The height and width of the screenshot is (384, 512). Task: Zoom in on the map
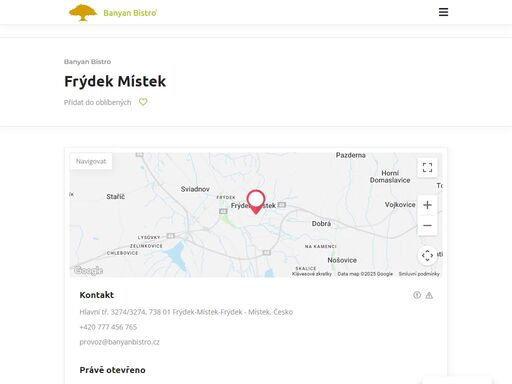click(x=427, y=205)
